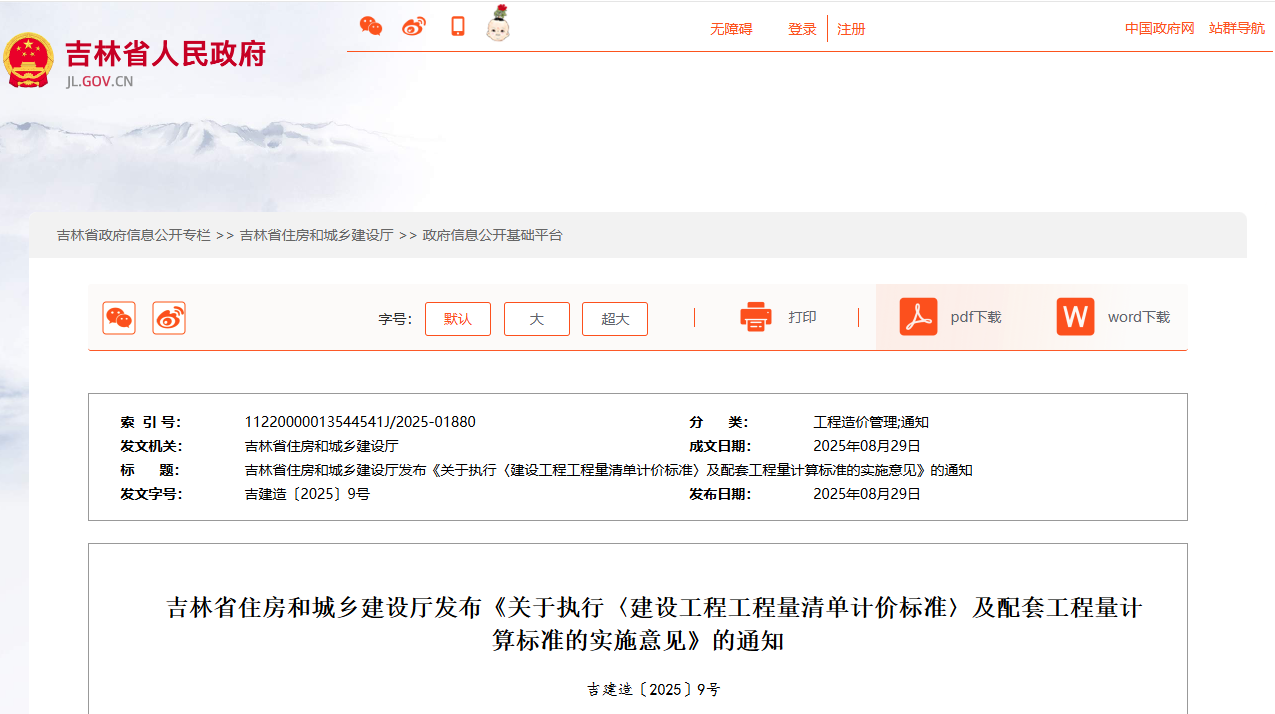
Task: Click the printer icon to print the notice
Action: 755,316
